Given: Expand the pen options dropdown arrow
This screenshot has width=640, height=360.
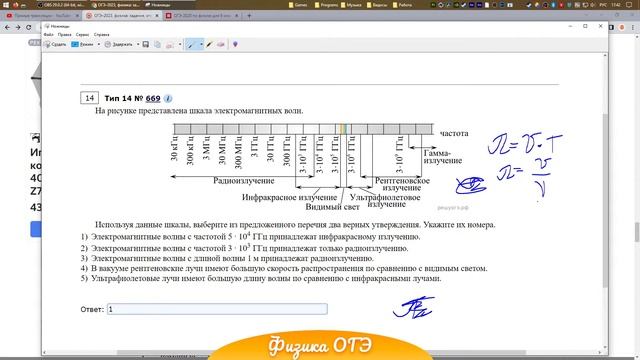Looking at the screenshot, I should [x=201, y=44].
